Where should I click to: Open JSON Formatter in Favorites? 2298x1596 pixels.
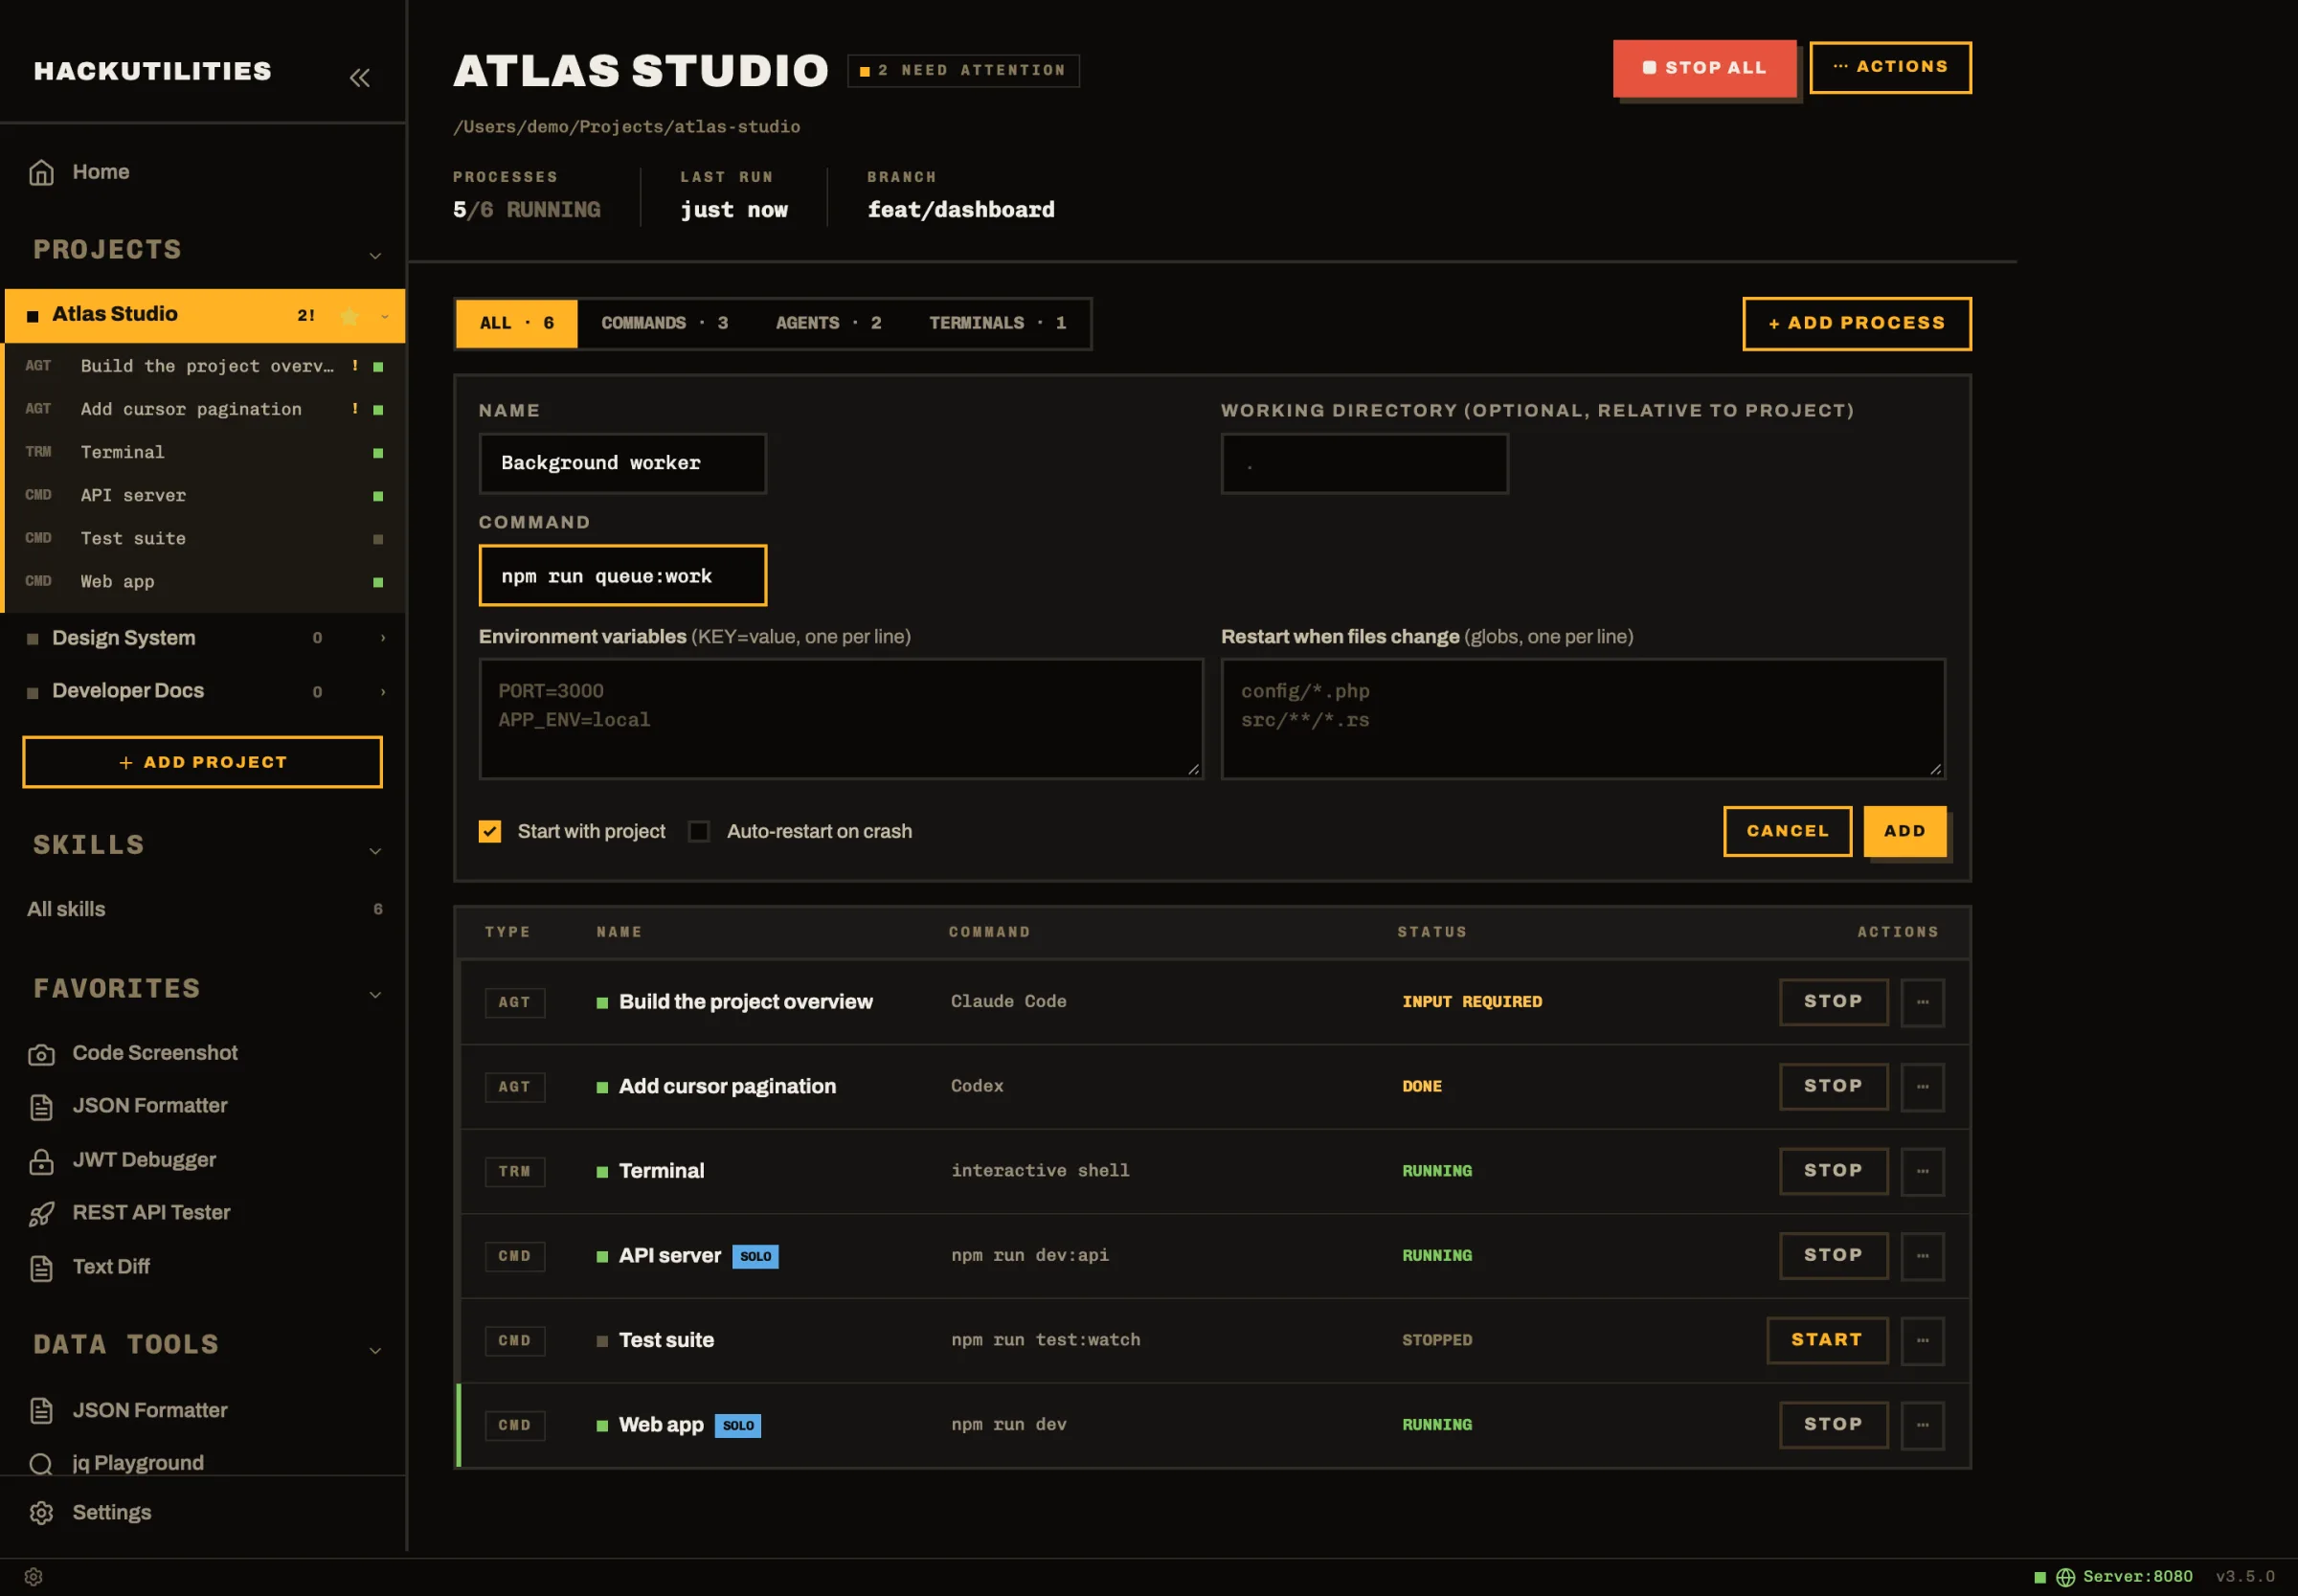149,1106
